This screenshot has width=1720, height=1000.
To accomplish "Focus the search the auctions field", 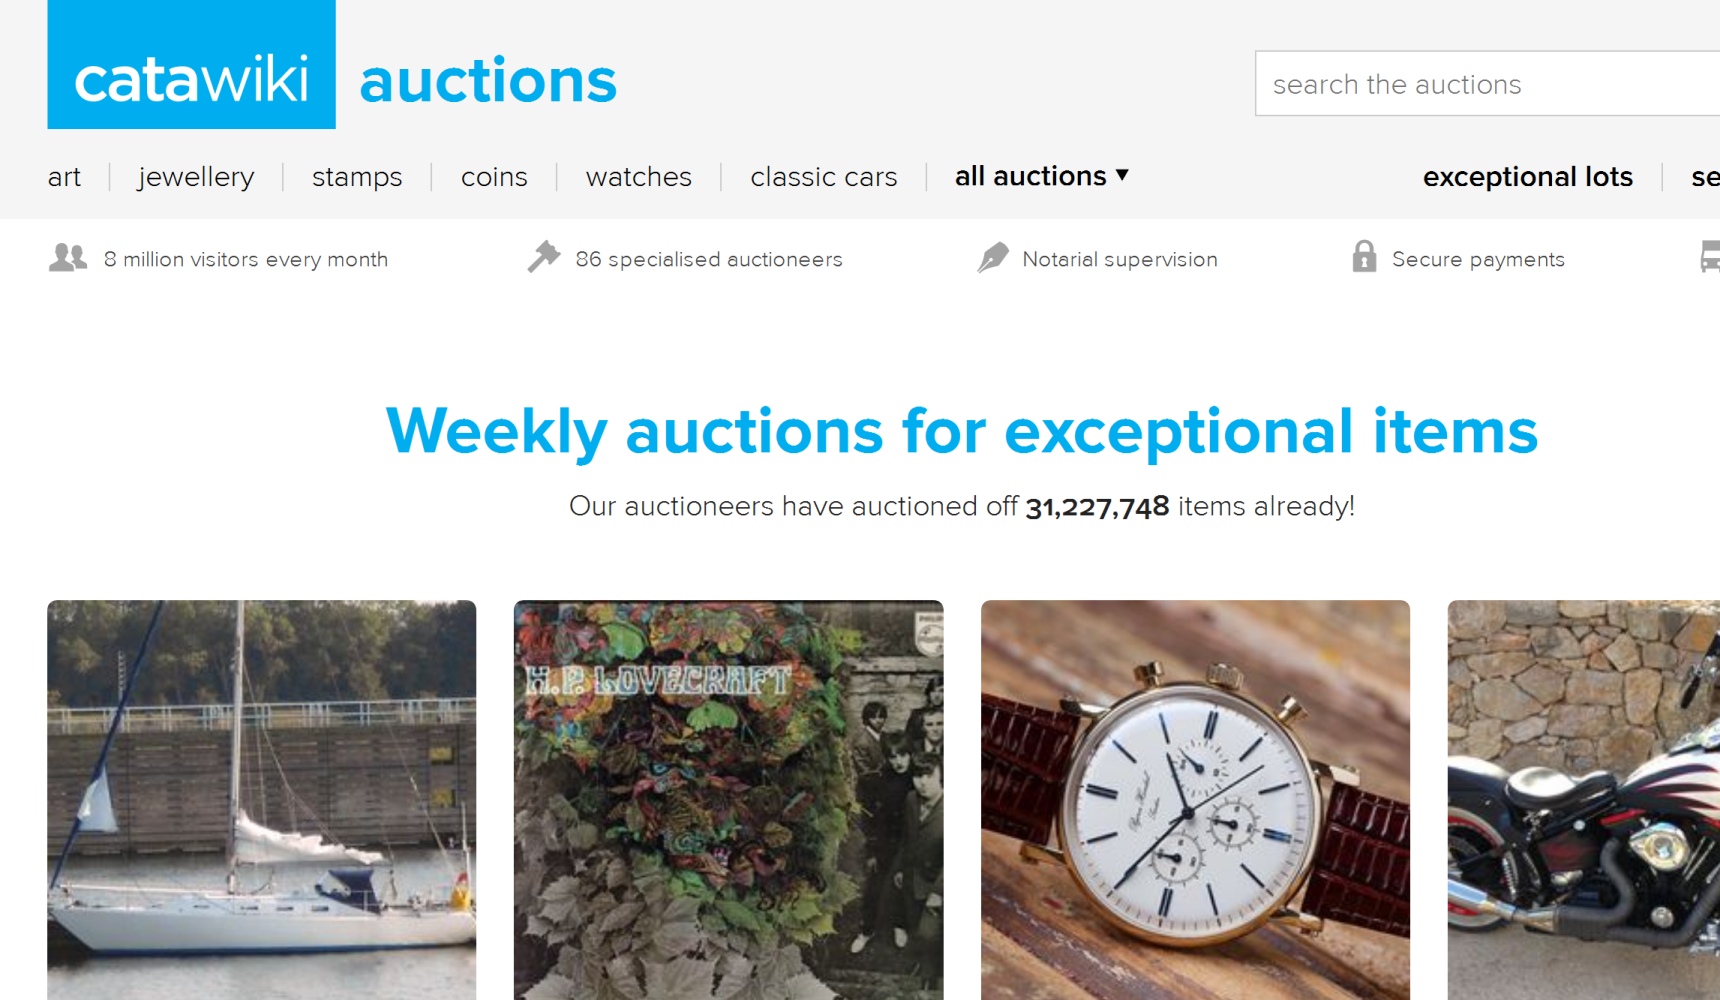I will pos(1487,84).
